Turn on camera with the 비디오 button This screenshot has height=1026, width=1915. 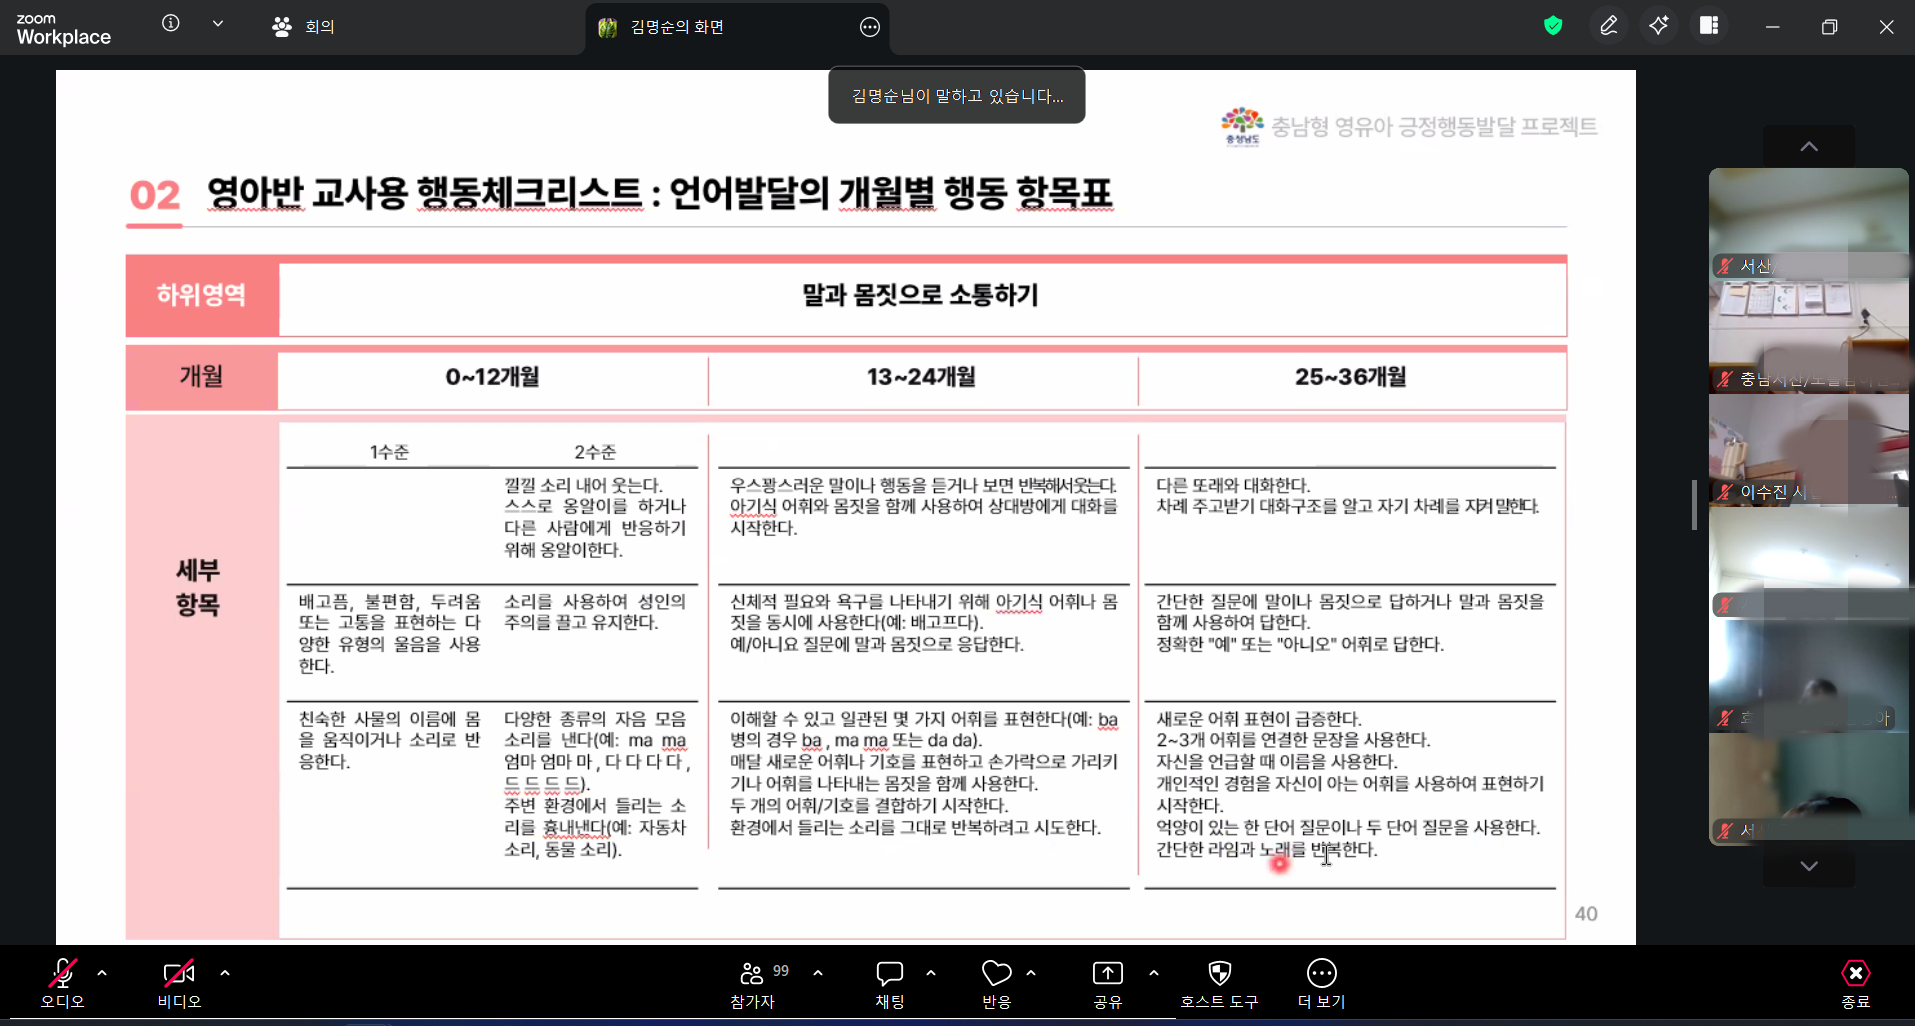pos(179,983)
